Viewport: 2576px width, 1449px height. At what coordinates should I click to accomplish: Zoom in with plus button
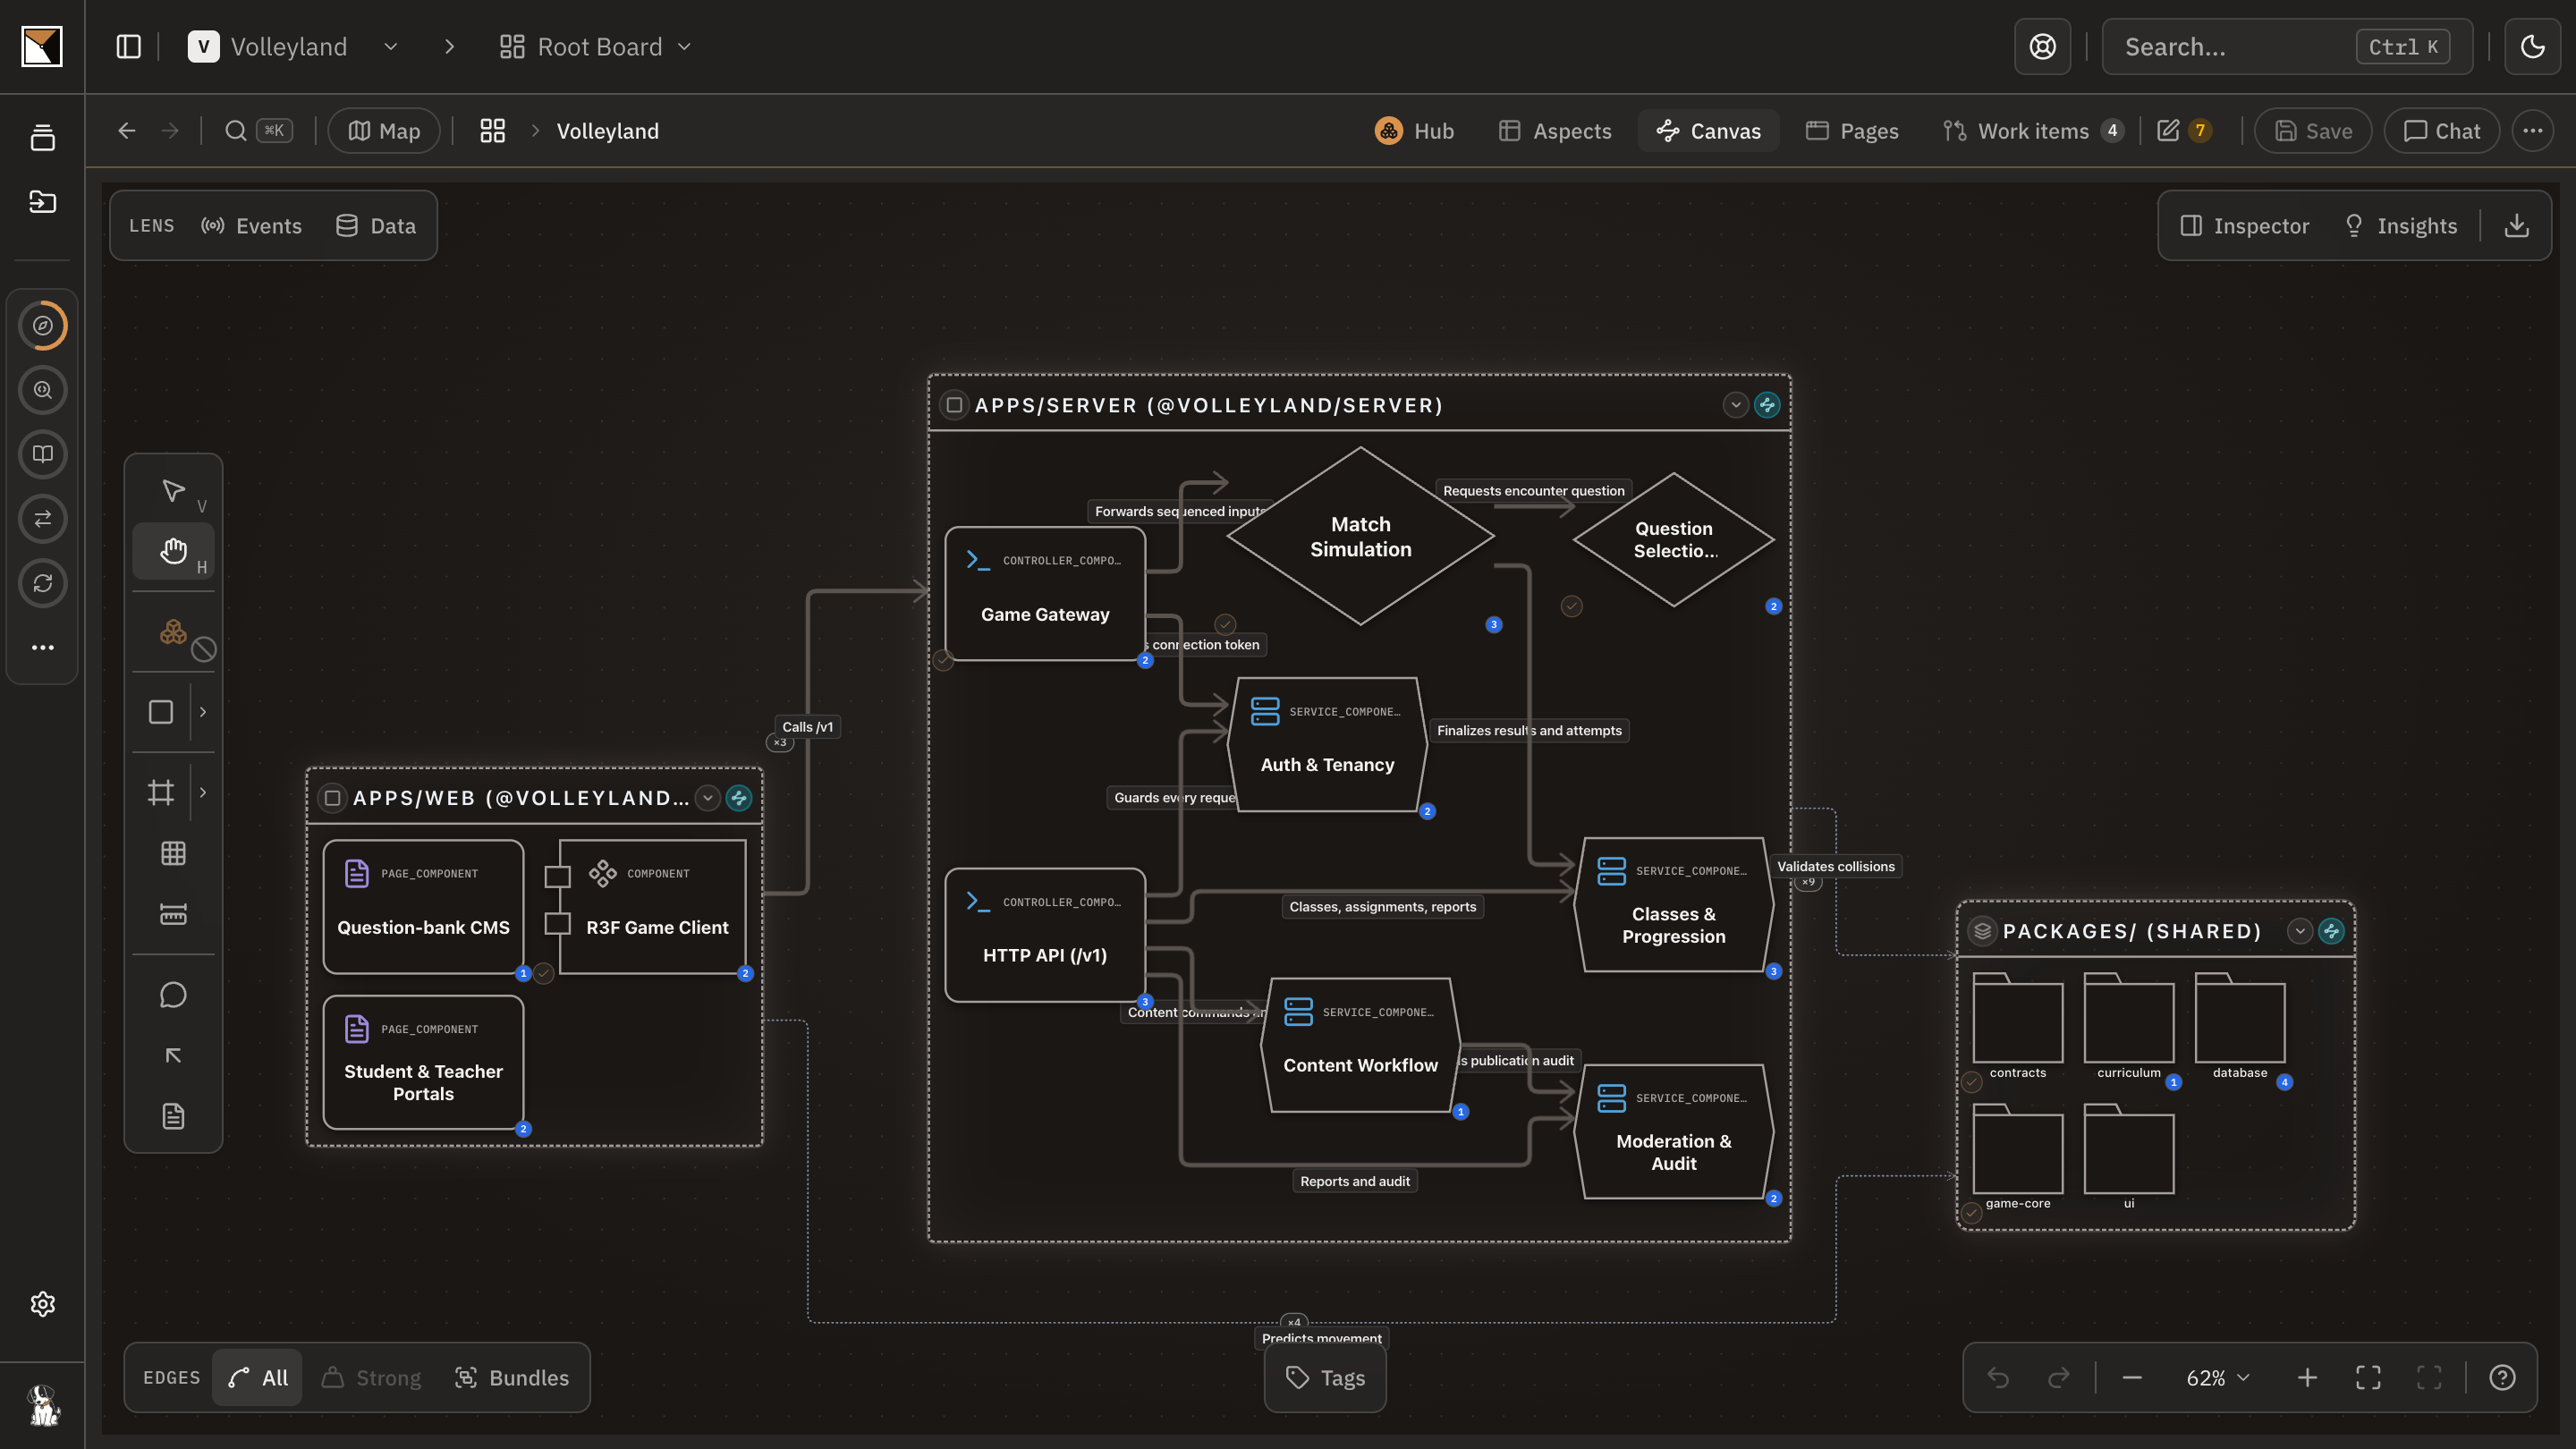(2308, 1378)
